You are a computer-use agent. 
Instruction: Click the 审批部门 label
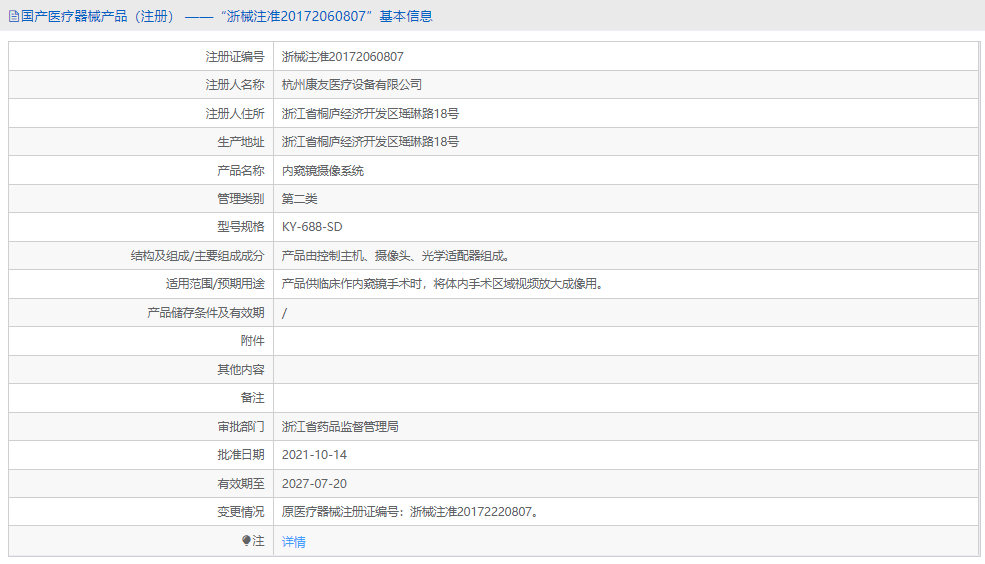tap(241, 427)
